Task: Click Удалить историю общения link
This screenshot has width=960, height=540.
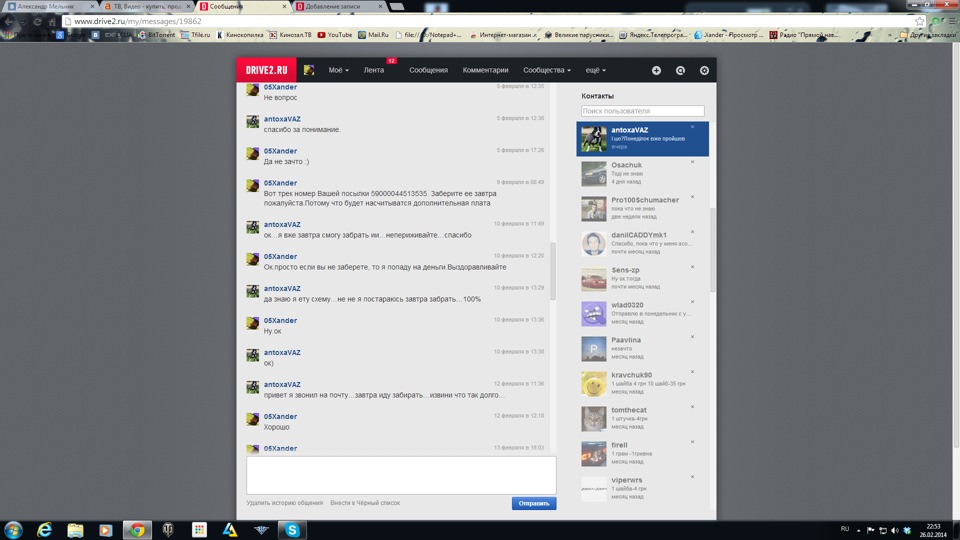Action: 285,503
